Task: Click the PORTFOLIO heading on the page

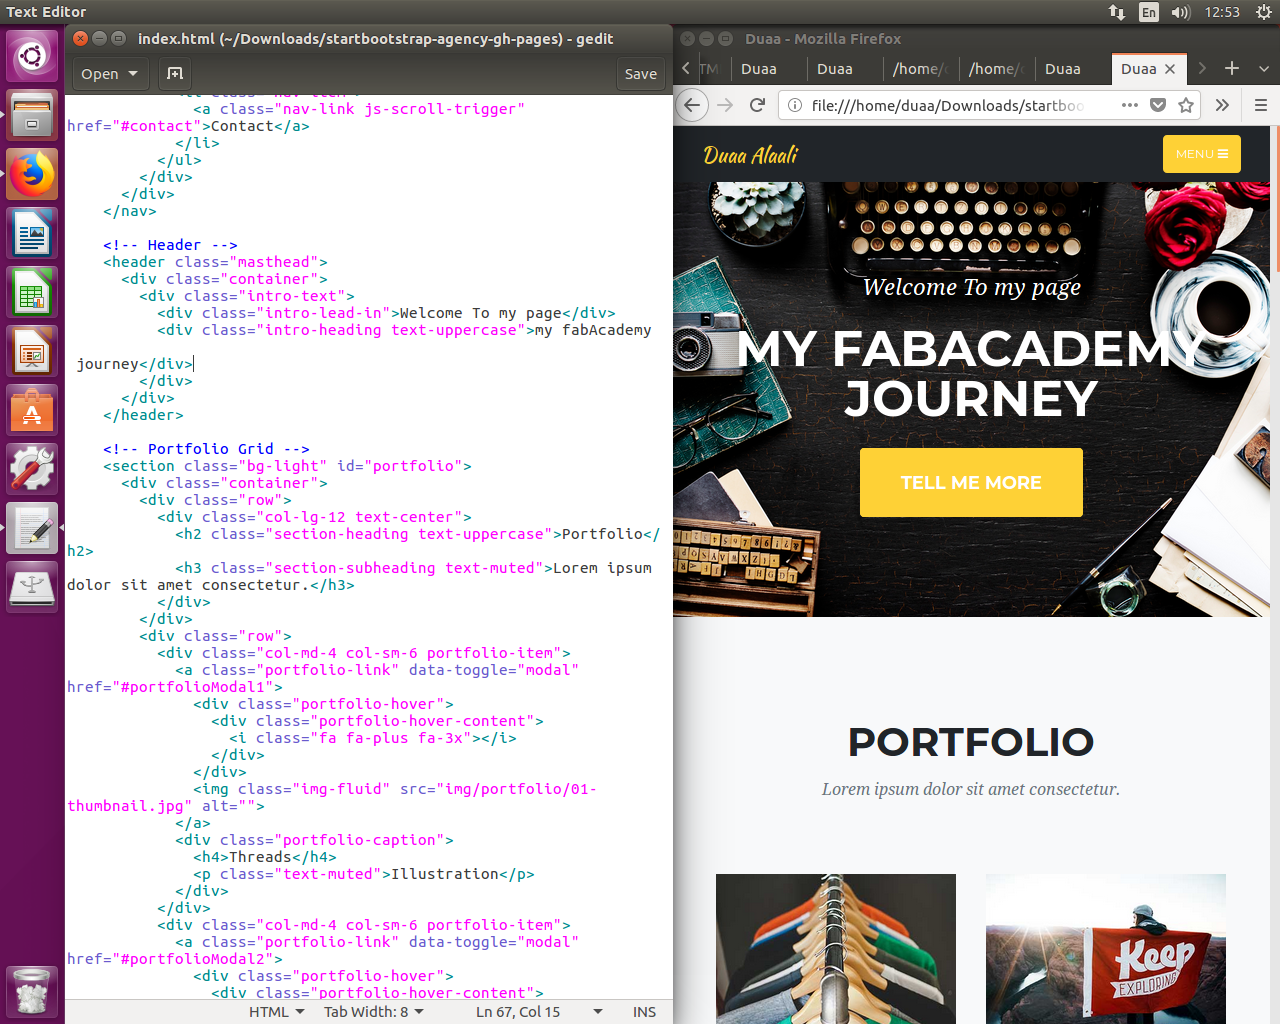Action: [971, 742]
